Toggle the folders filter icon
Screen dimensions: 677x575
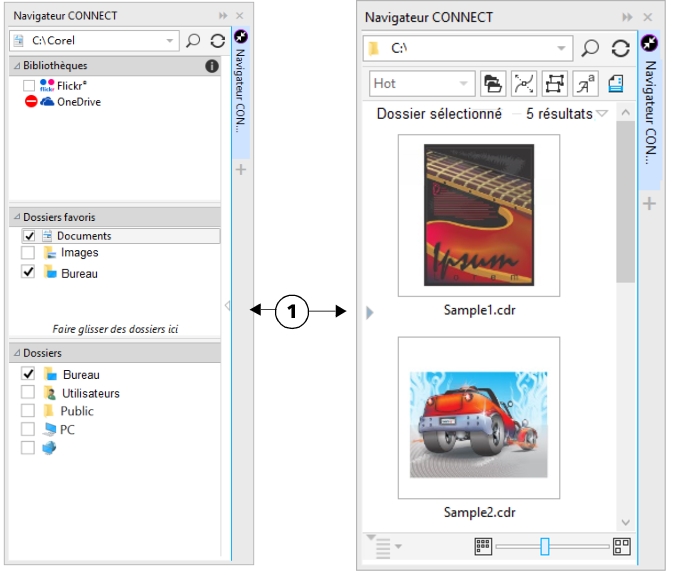coord(492,84)
